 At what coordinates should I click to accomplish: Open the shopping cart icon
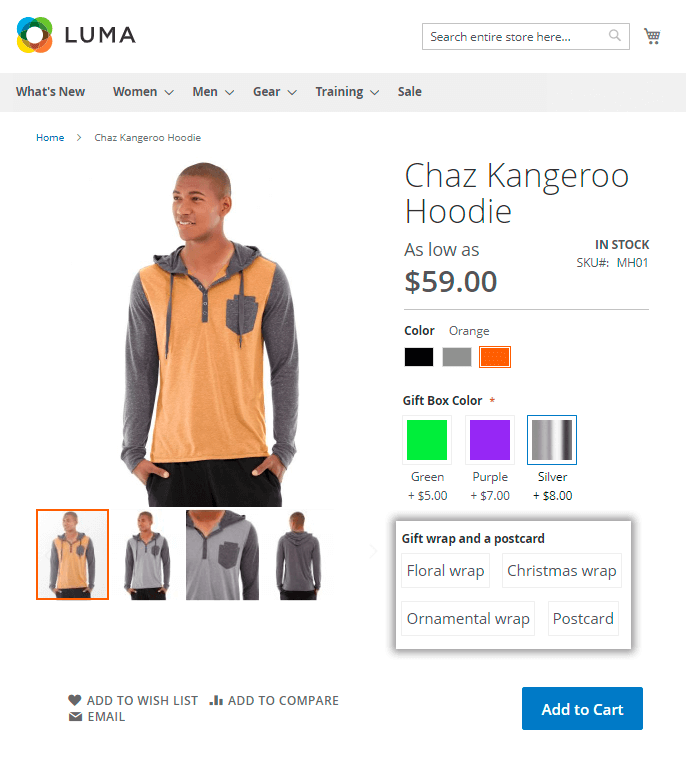pyautogui.click(x=652, y=36)
